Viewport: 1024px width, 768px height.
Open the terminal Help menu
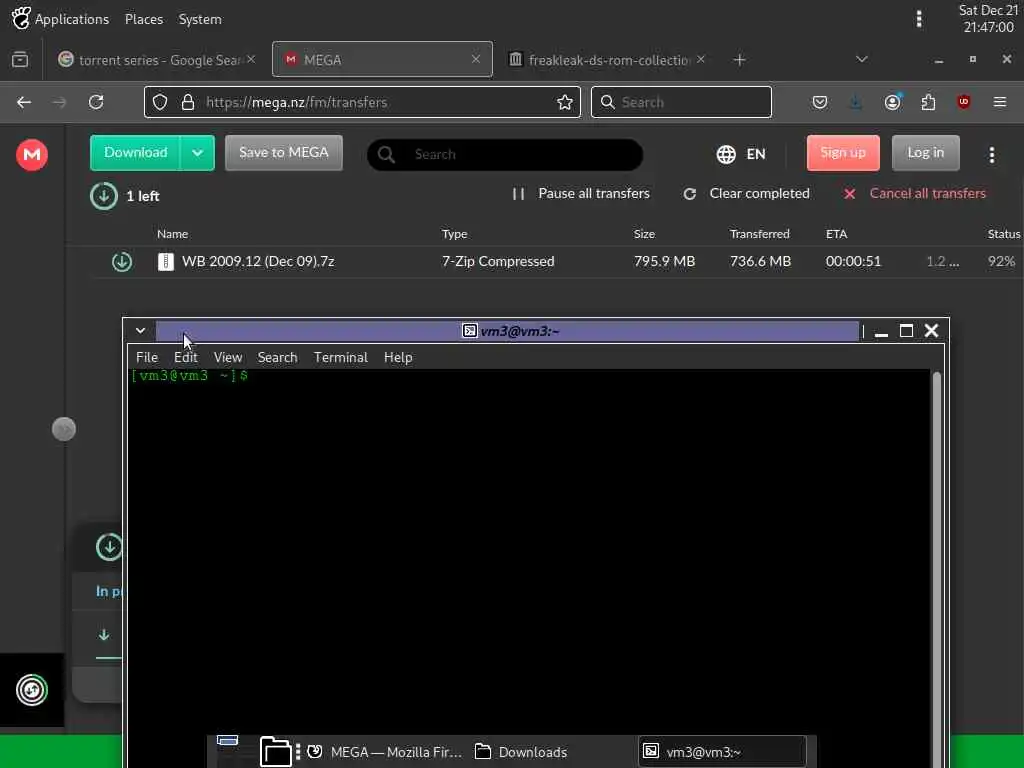click(398, 357)
